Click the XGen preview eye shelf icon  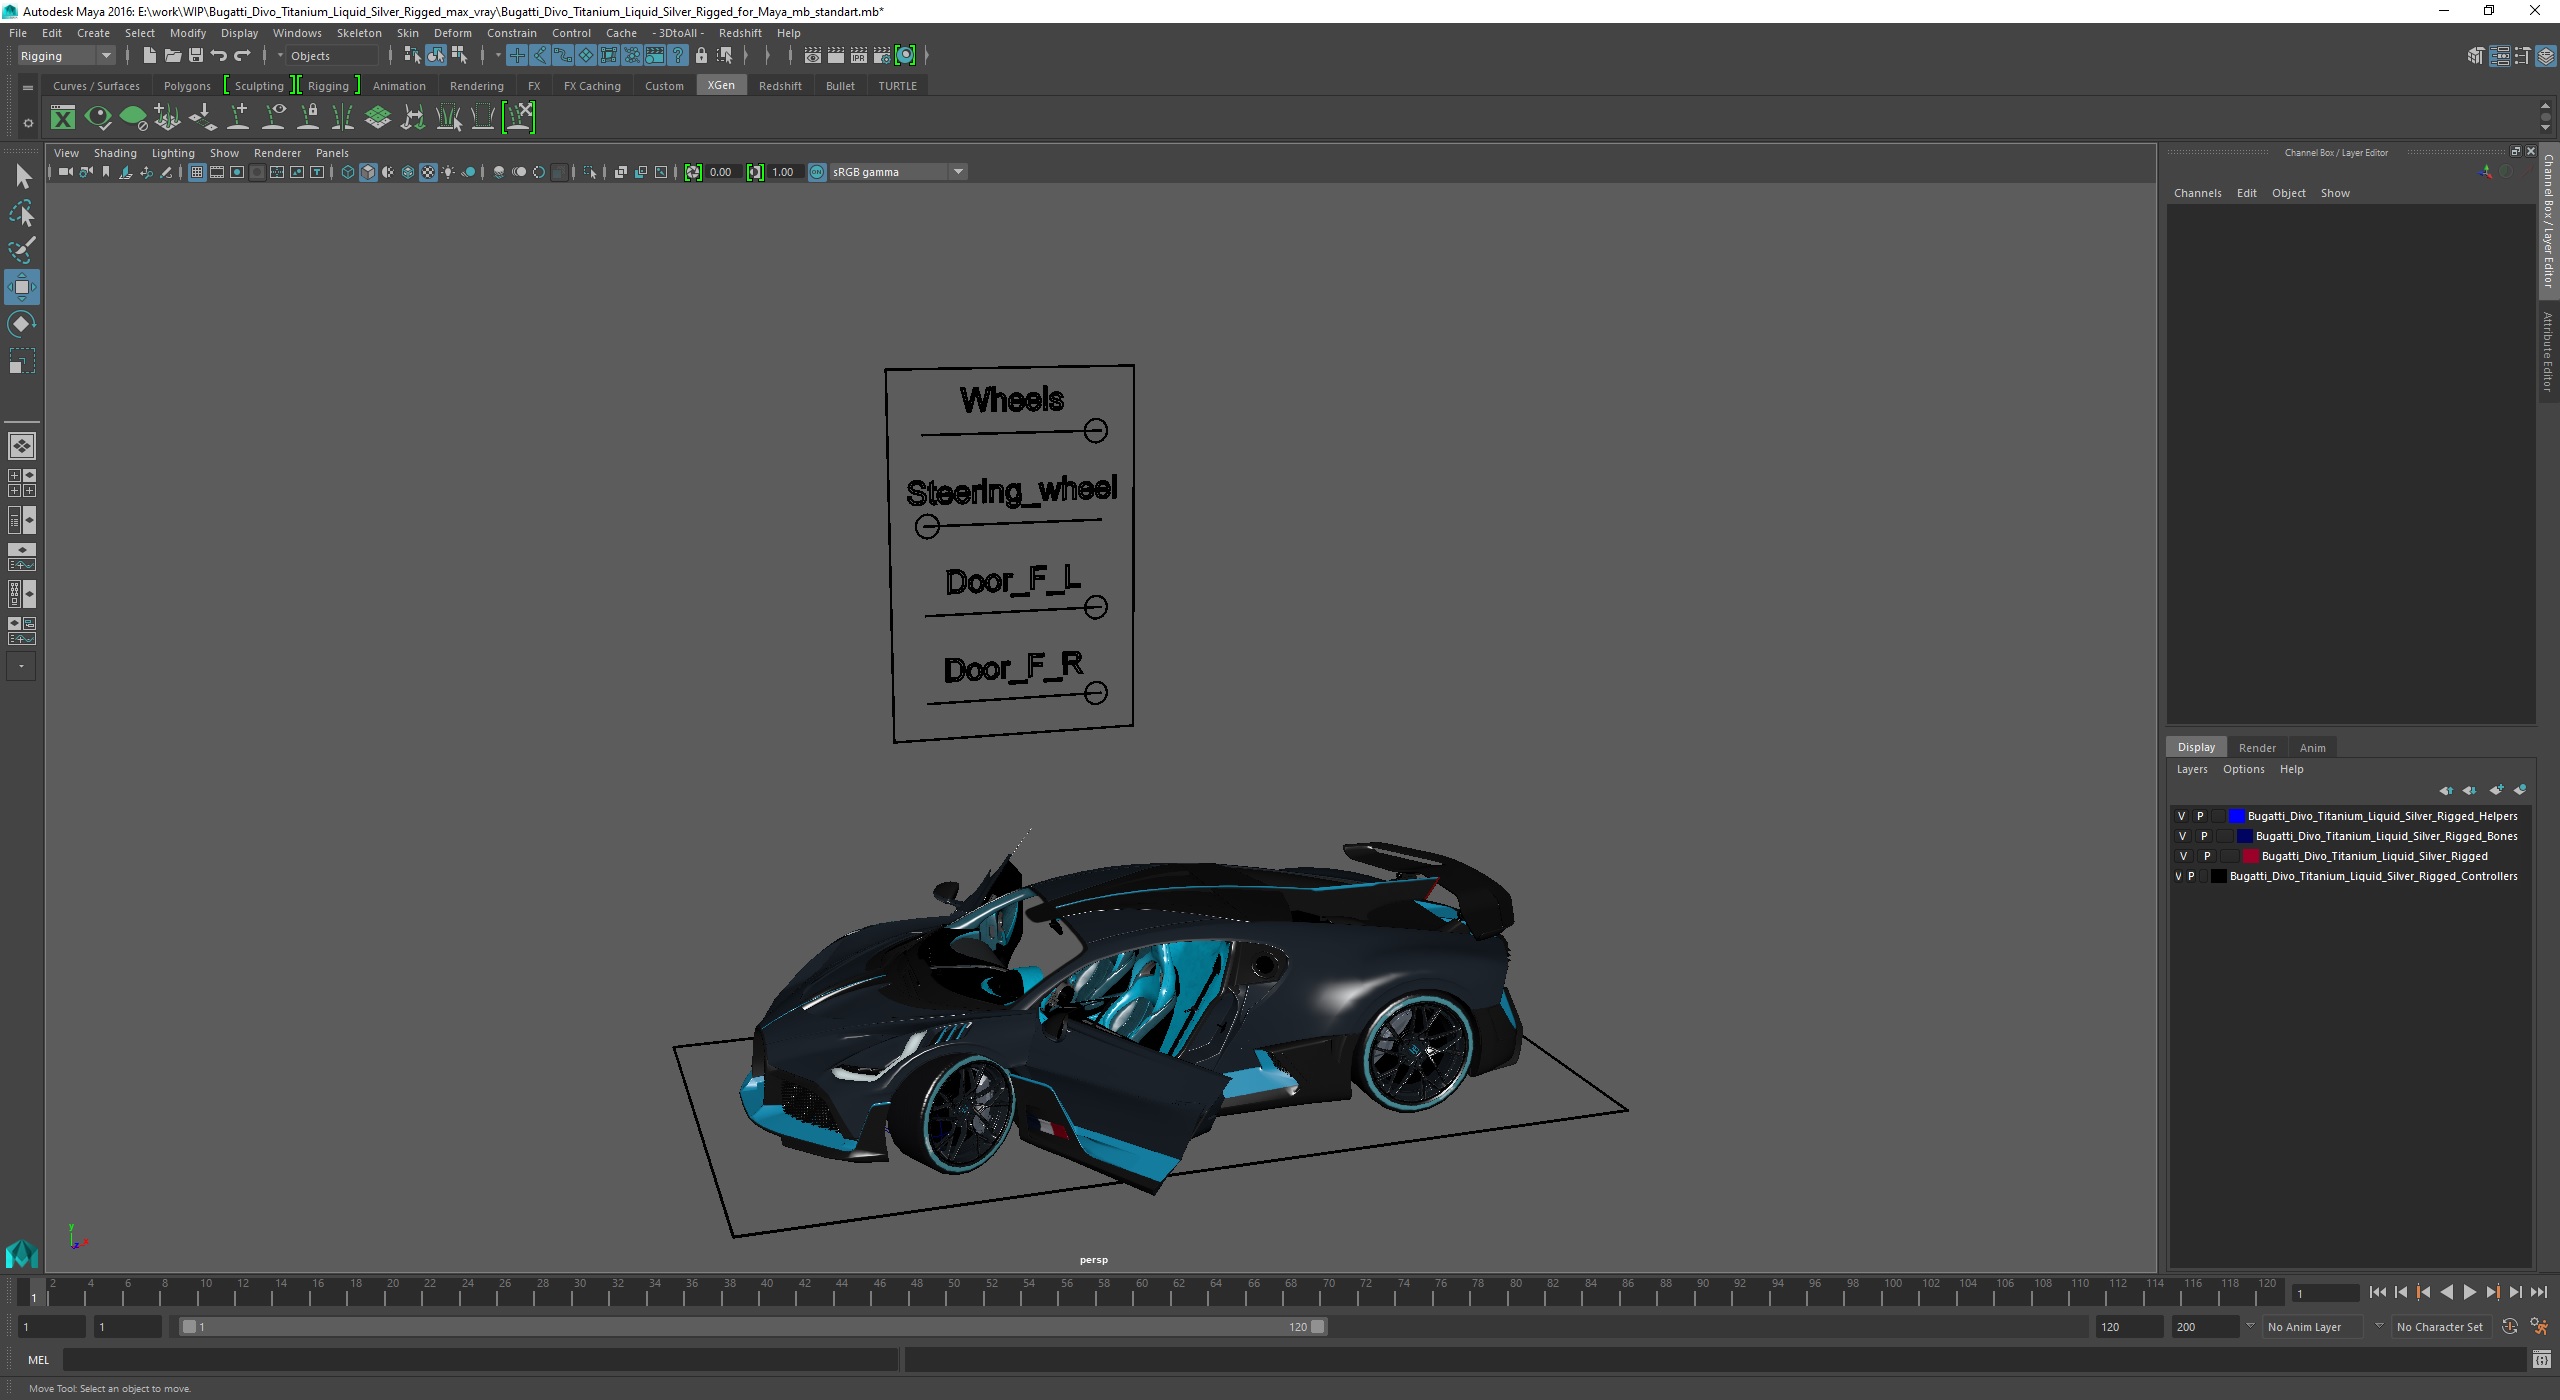click(x=98, y=118)
